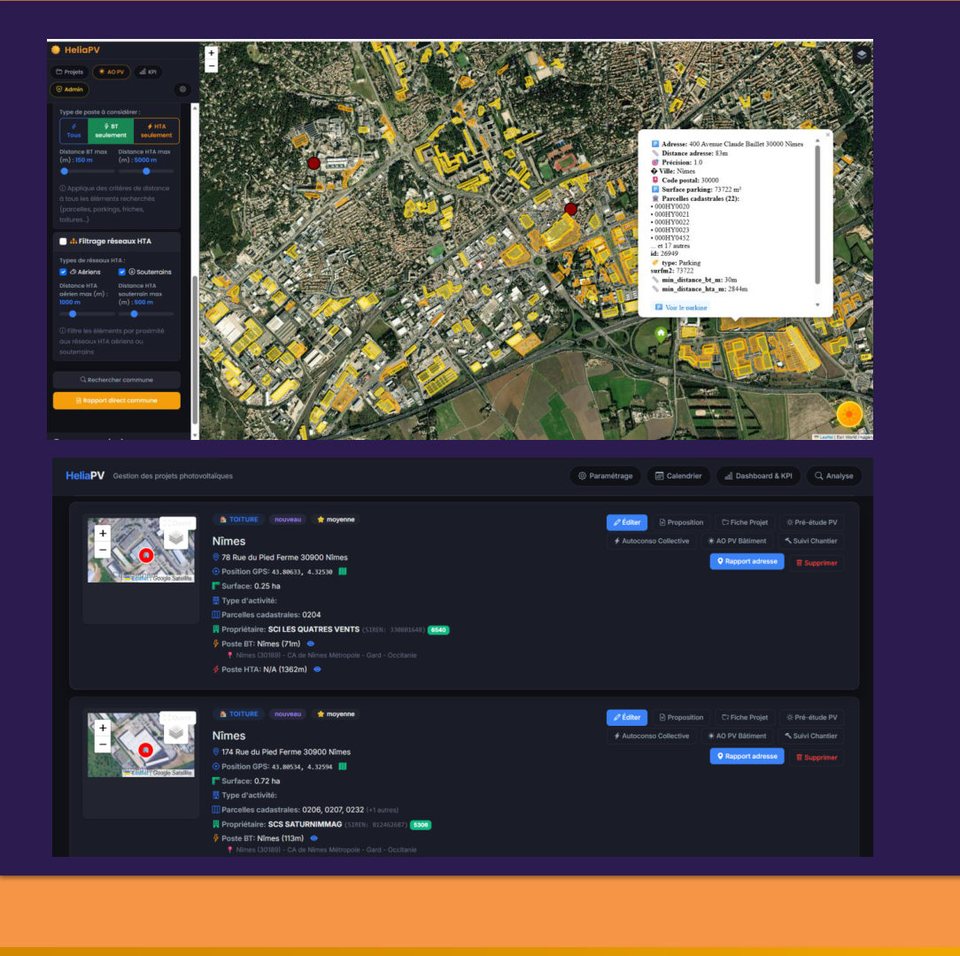Click the red parking marker on the map
The height and width of the screenshot is (956, 960).
coord(569,209)
